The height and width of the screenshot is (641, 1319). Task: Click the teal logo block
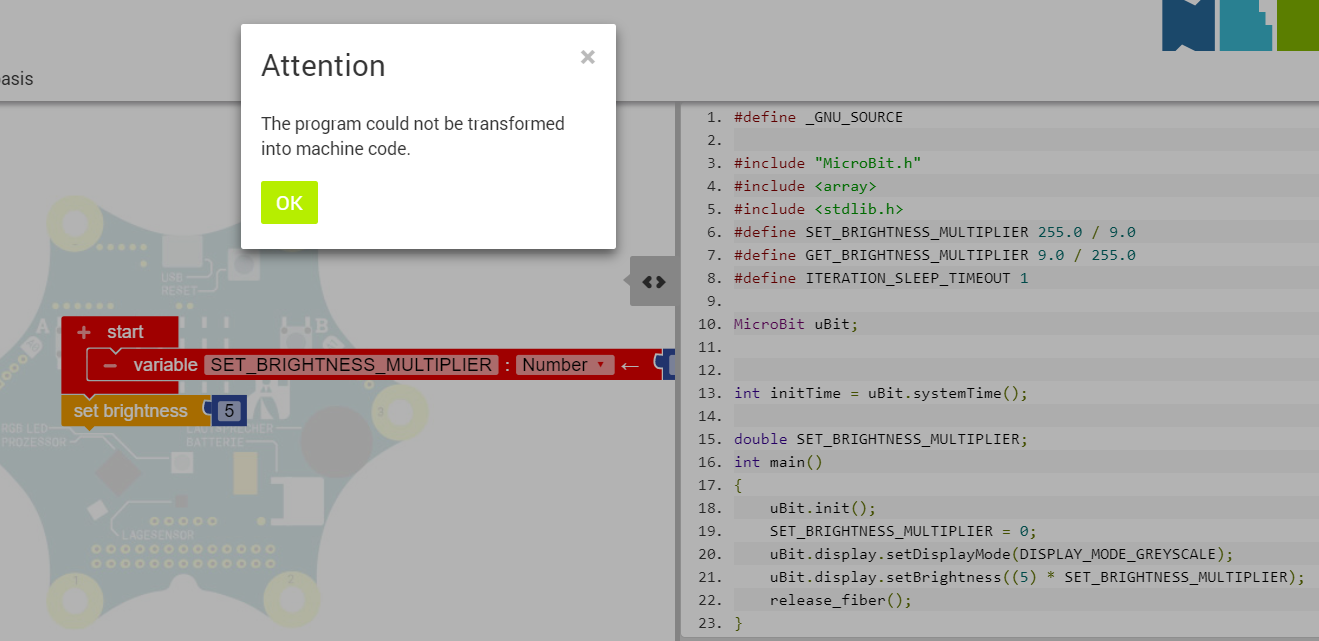click(1246, 25)
